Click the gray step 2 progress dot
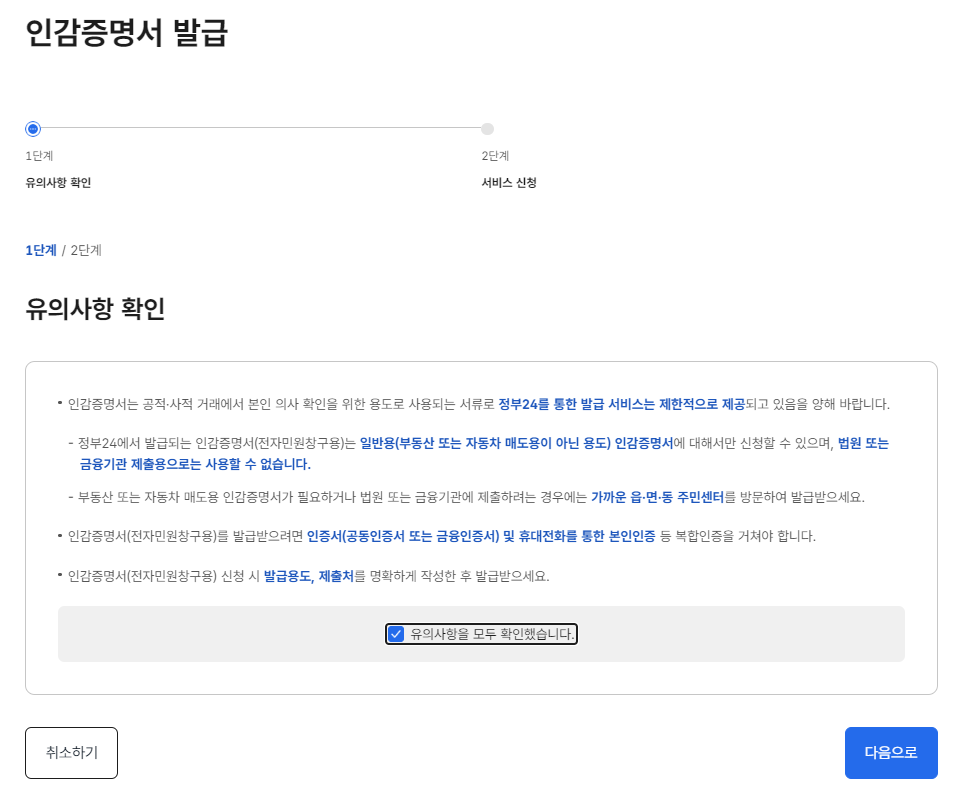Screen dimensions: 975x805 pyautogui.click(x=487, y=128)
